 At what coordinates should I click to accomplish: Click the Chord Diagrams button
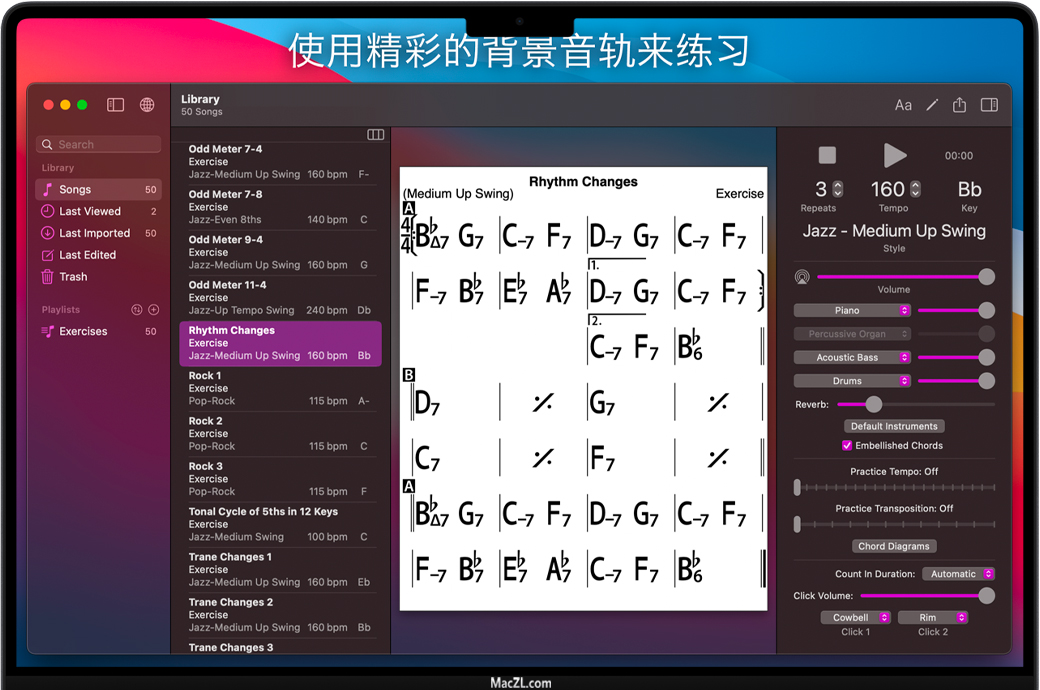[894, 546]
